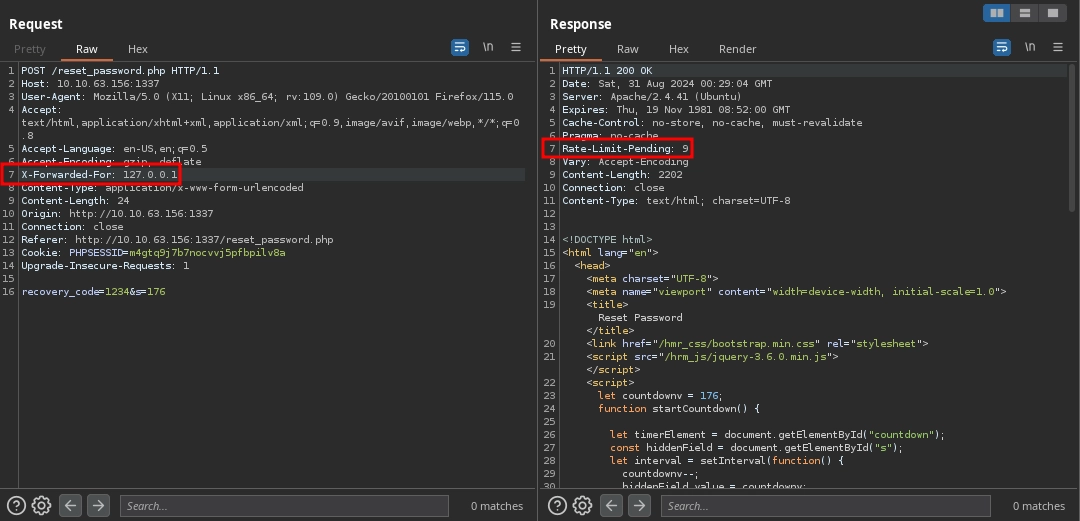Open search settings gear in Response panel
The width and height of the screenshot is (1080, 521).
click(x=582, y=506)
